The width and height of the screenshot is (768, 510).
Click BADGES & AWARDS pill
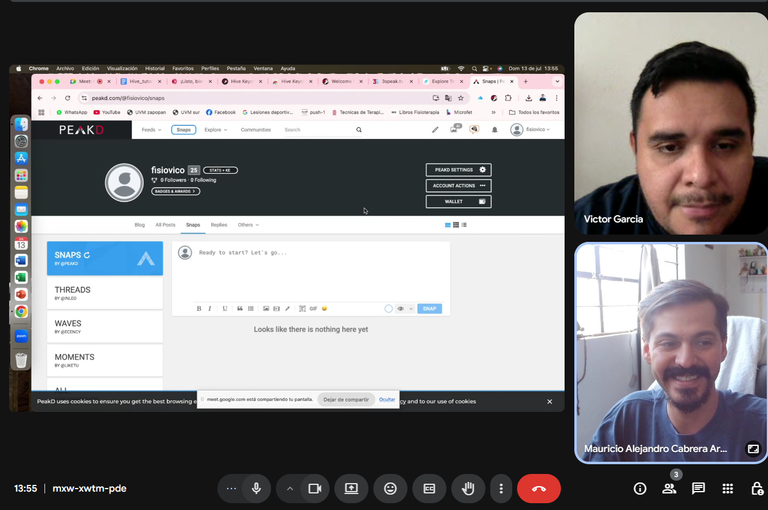(175, 191)
